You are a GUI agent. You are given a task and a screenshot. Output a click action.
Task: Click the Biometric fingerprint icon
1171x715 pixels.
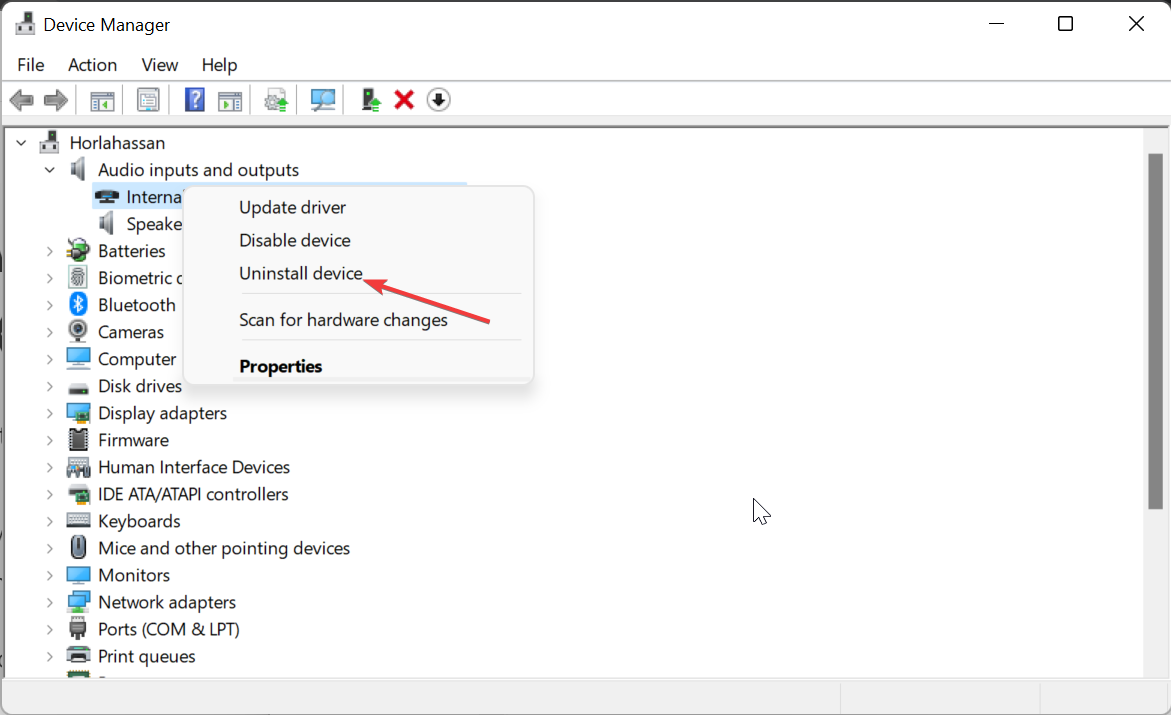click(x=78, y=277)
